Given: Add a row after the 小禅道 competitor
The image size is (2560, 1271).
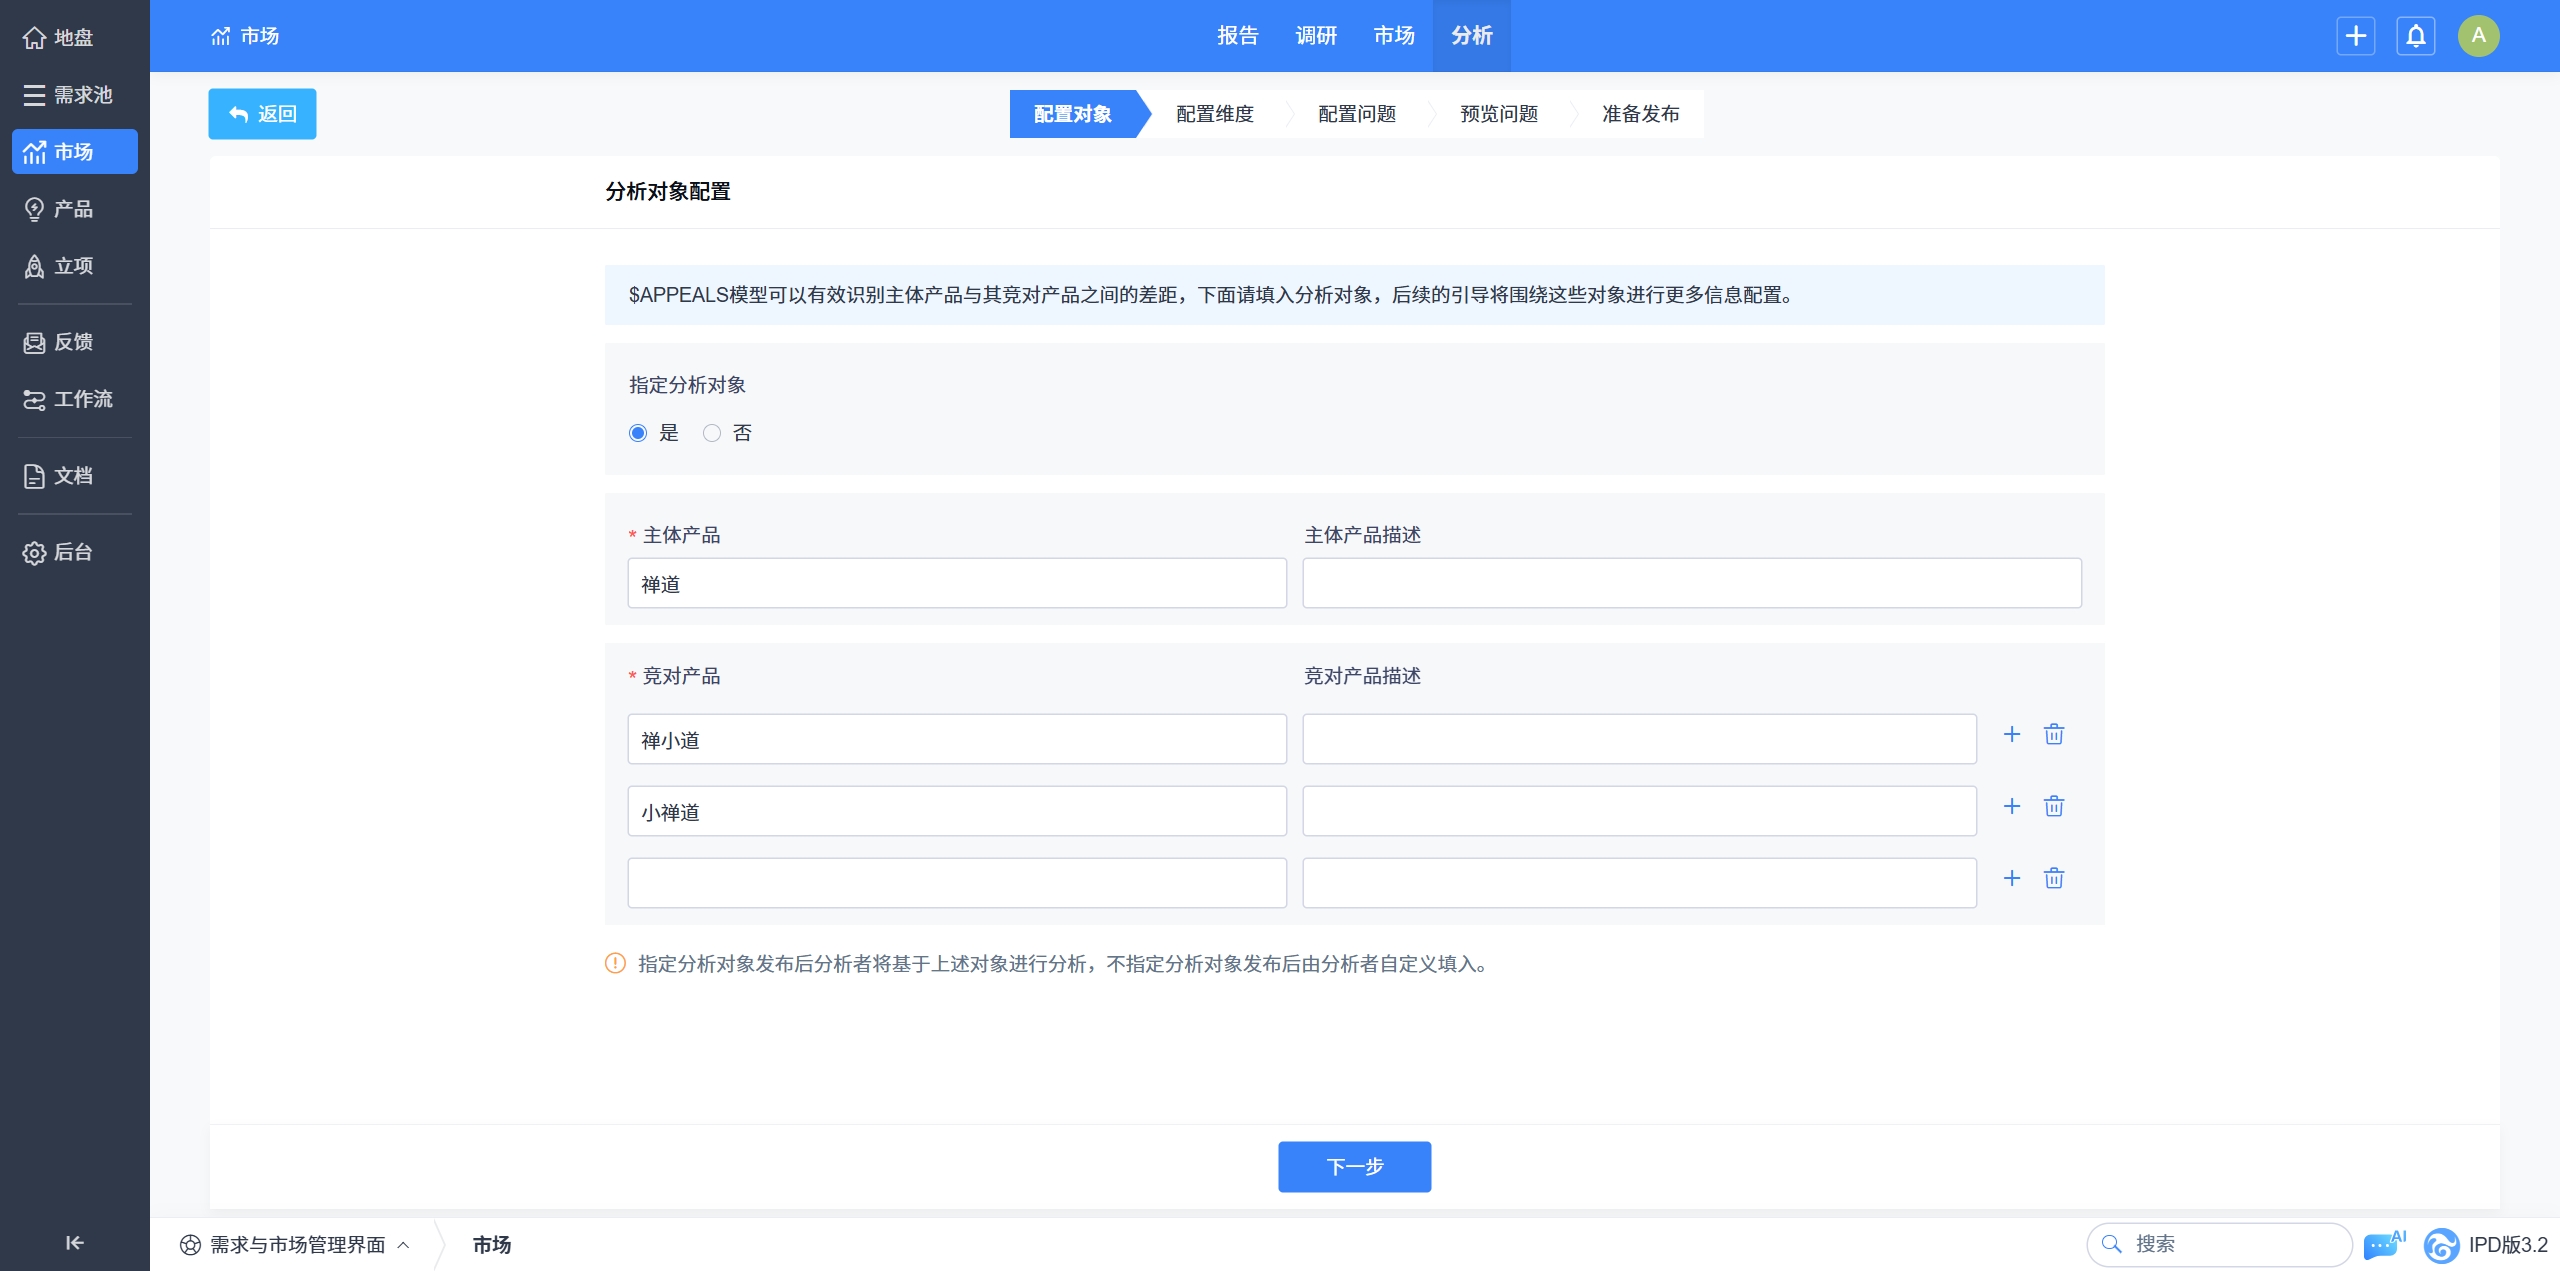Looking at the screenshot, I should point(2011,807).
